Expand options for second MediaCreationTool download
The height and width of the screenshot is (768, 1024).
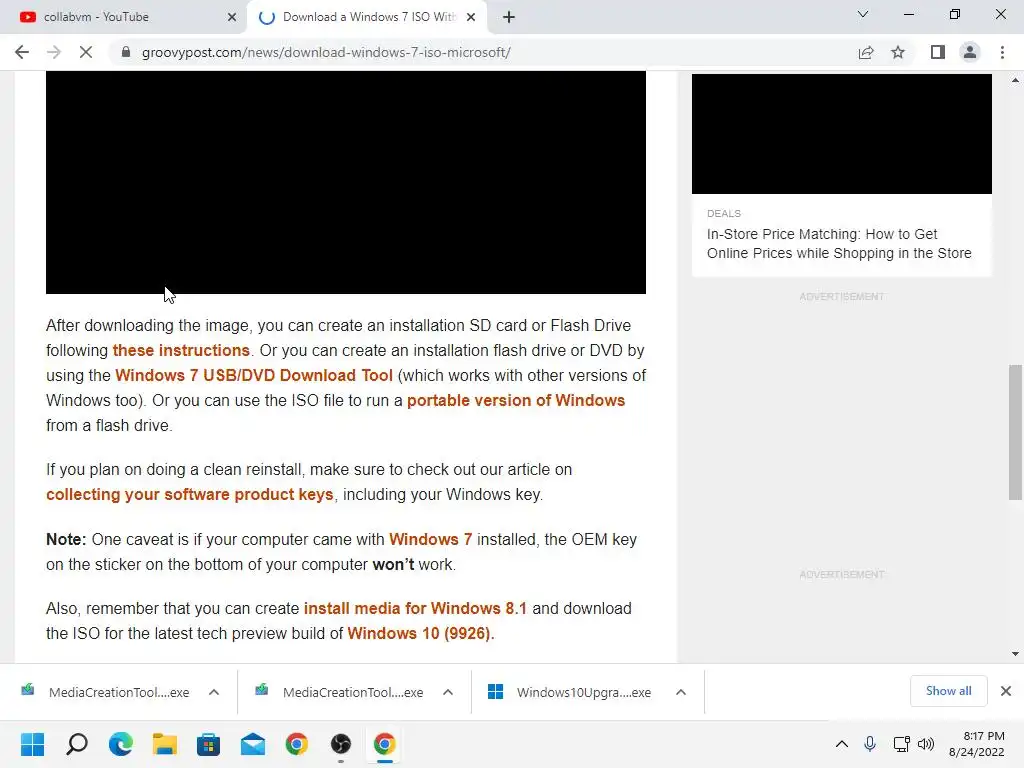pyautogui.click(x=447, y=692)
